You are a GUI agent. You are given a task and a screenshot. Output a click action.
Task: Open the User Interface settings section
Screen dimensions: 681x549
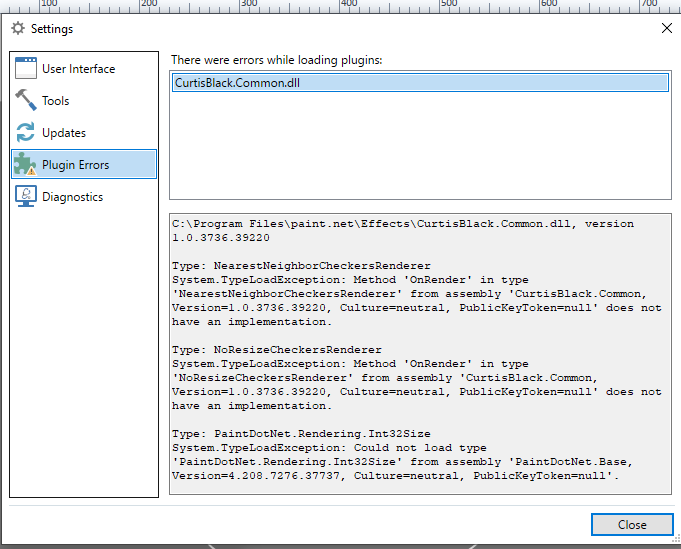84,68
